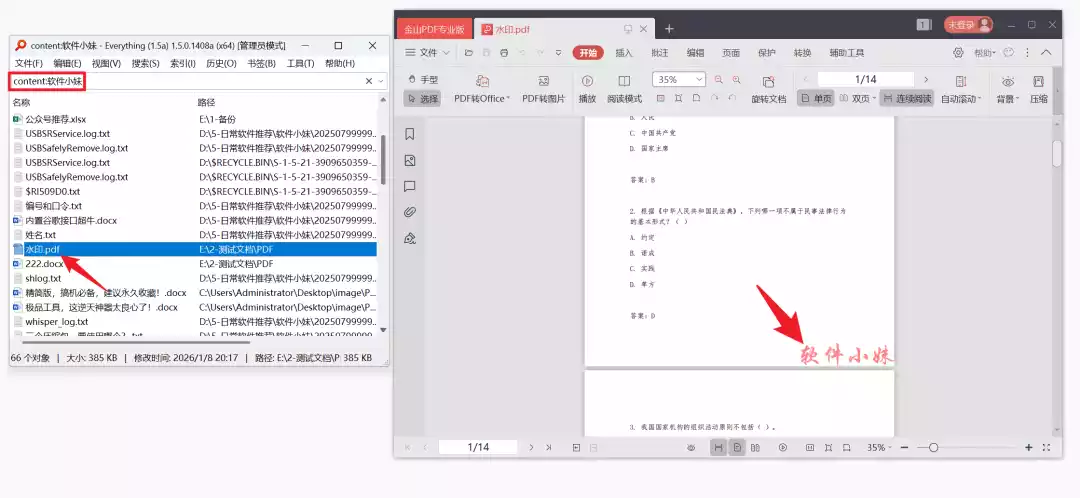Screen dimensions: 1080x498
Task: Open PDF settings gear icon
Action: 958,52
